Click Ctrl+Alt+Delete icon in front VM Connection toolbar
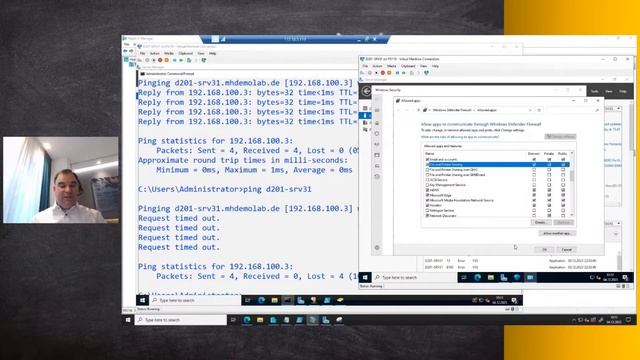Image resolution: width=640 pixels, height=360 pixels. pyautogui.click(x=363, y=73)
